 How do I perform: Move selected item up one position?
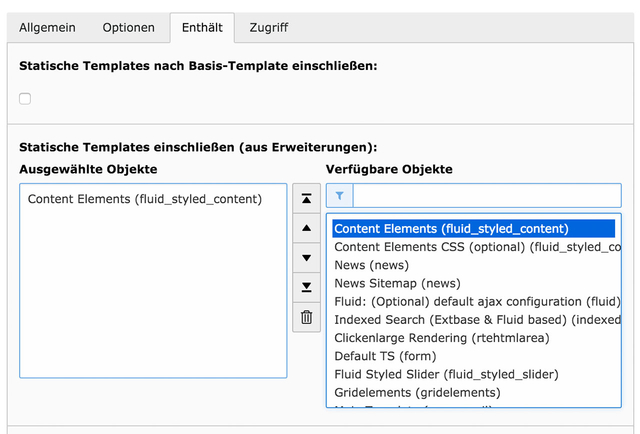[x=307, y=228]
